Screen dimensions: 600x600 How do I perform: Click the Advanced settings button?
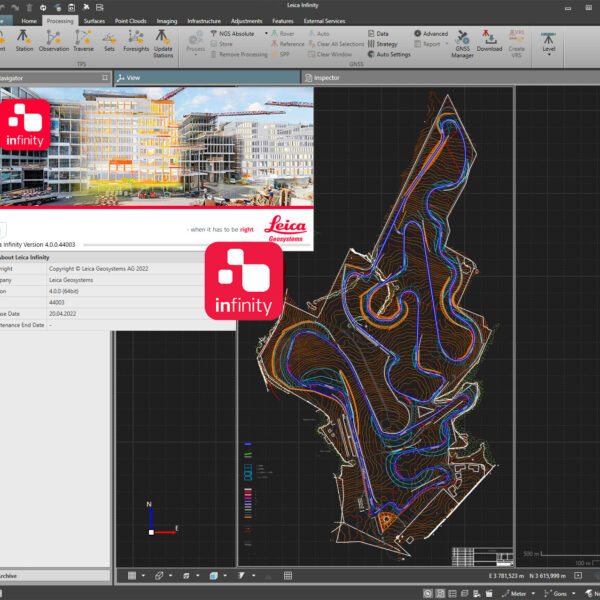click(x=431, y=34)
